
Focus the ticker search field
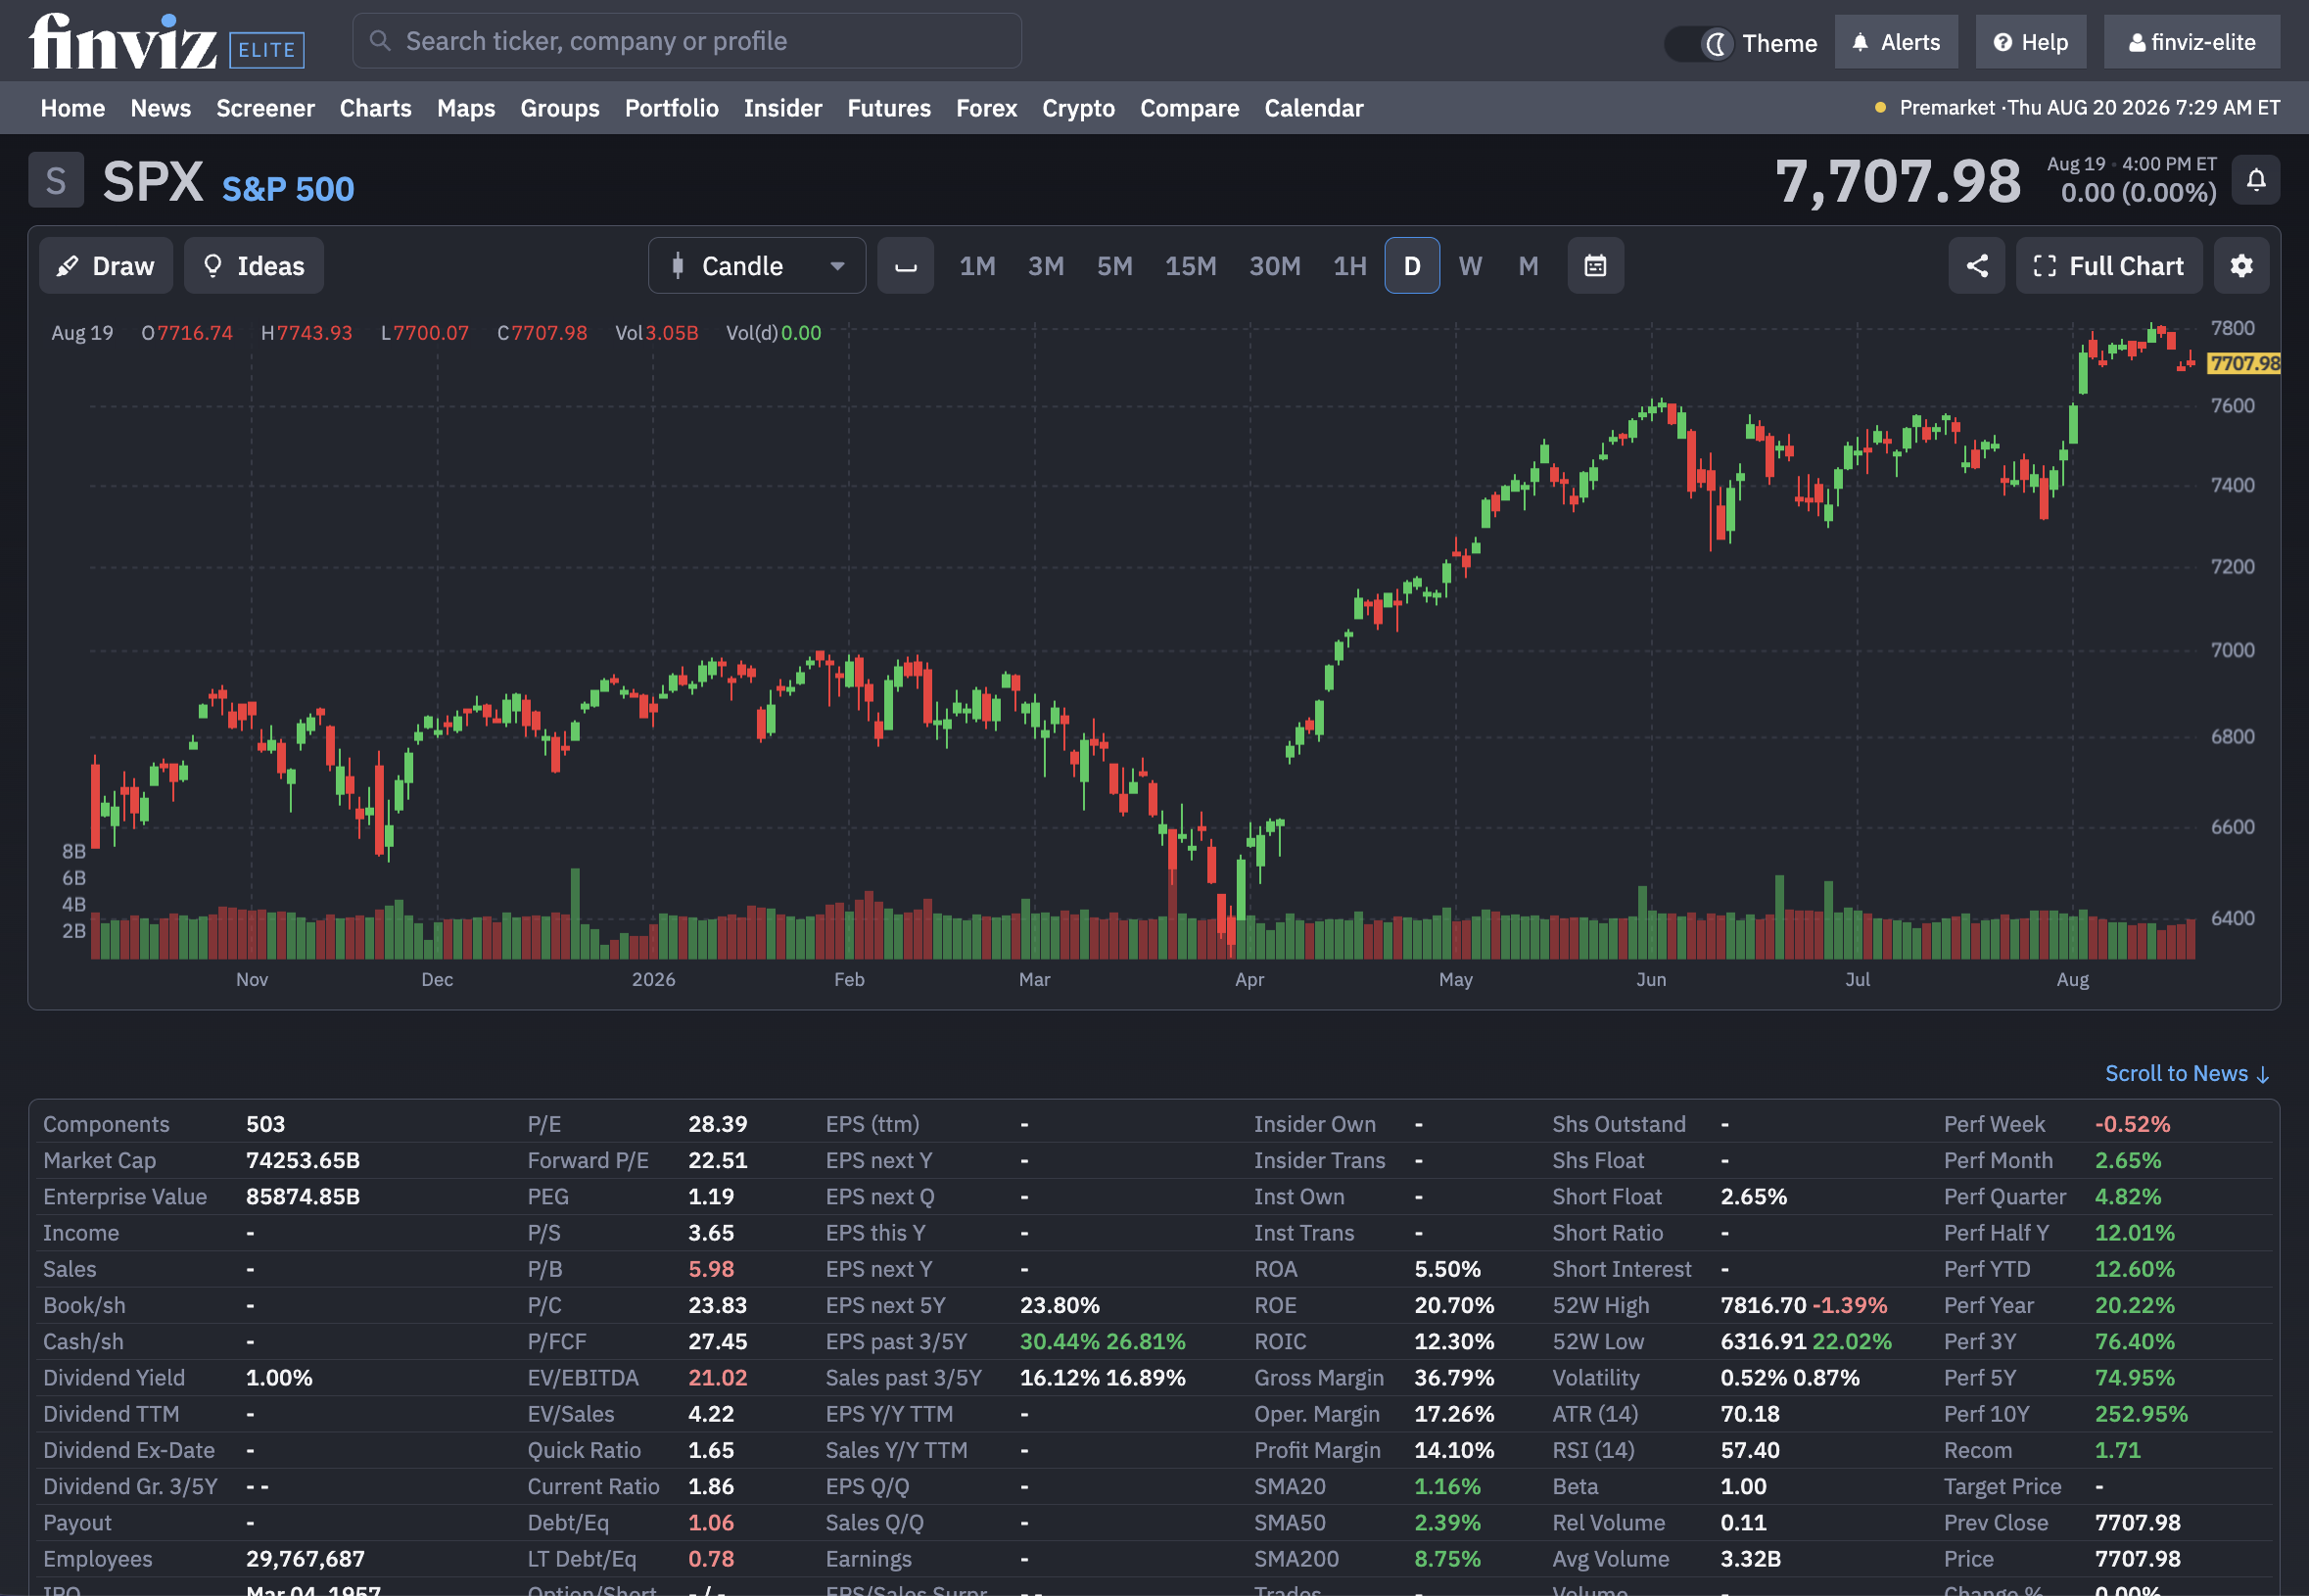[x=687, y=41]
